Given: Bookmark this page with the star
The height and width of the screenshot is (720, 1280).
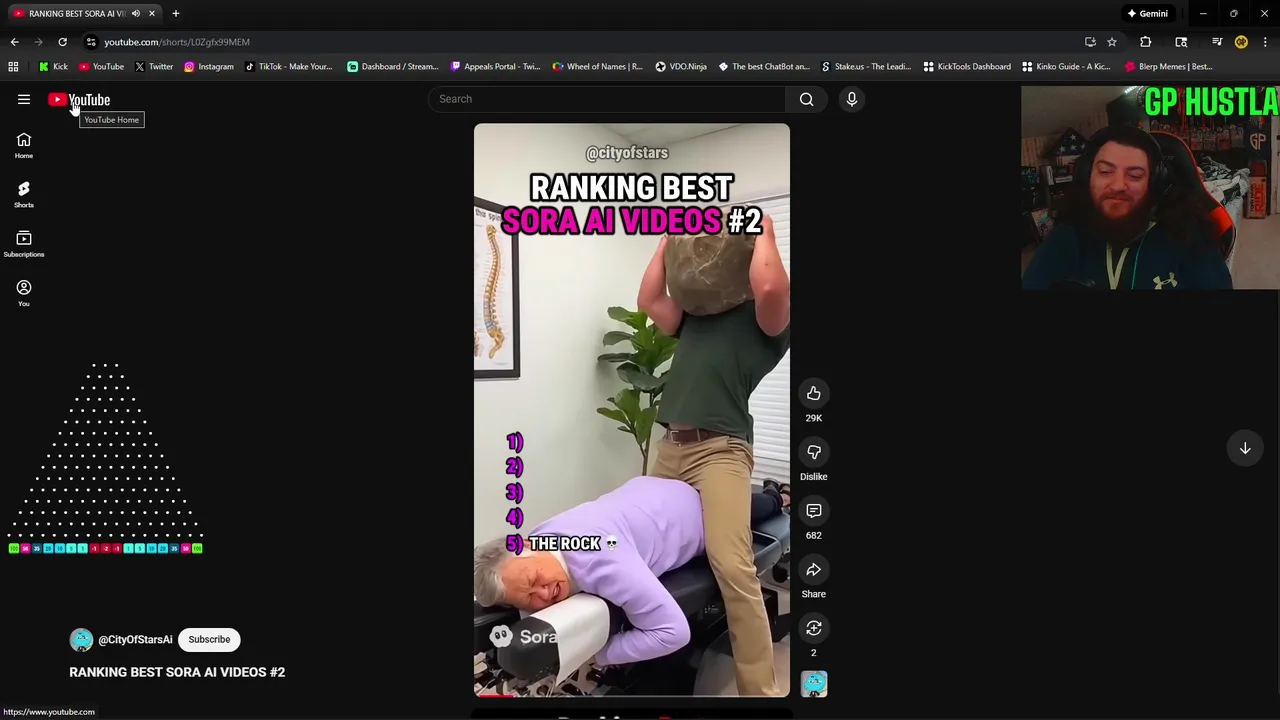Looking at the screenshot, I should 1111,42.
